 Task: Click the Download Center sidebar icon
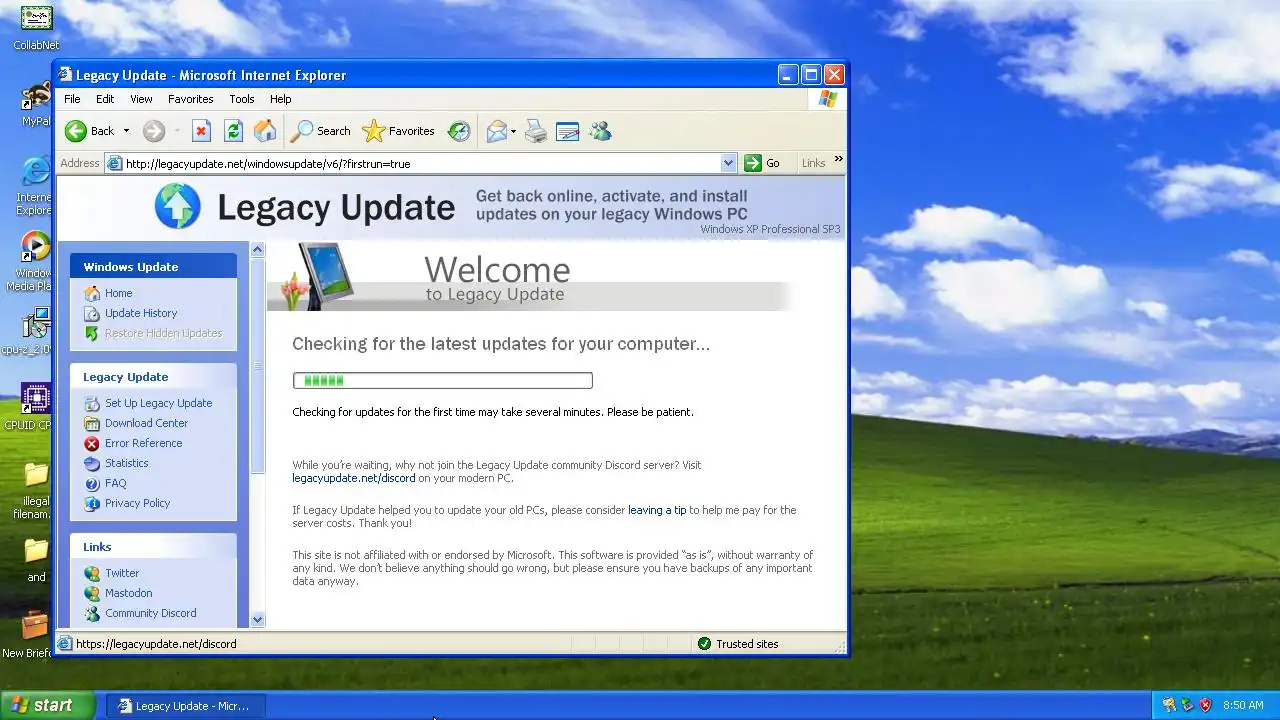(92, 423)
